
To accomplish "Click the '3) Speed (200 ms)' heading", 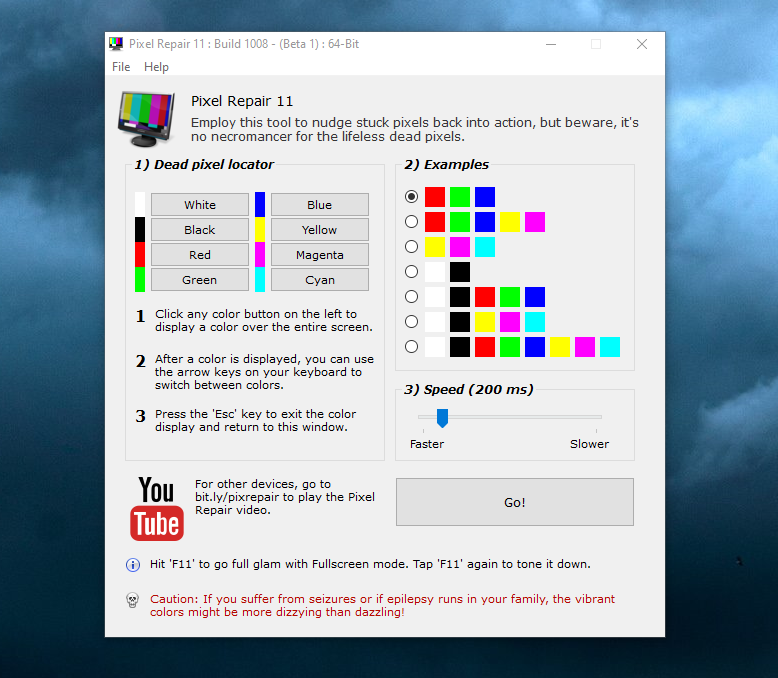I will [468, 390].
